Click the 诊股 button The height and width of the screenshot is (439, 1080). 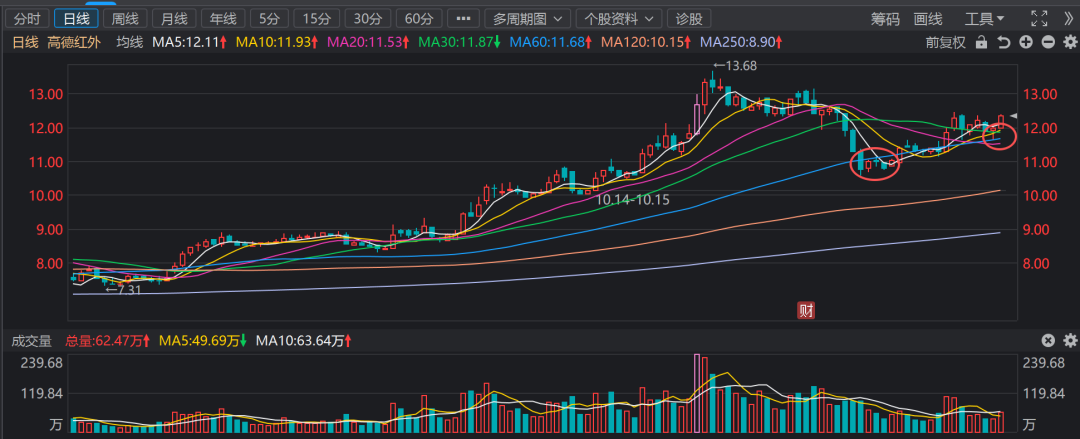689,19
